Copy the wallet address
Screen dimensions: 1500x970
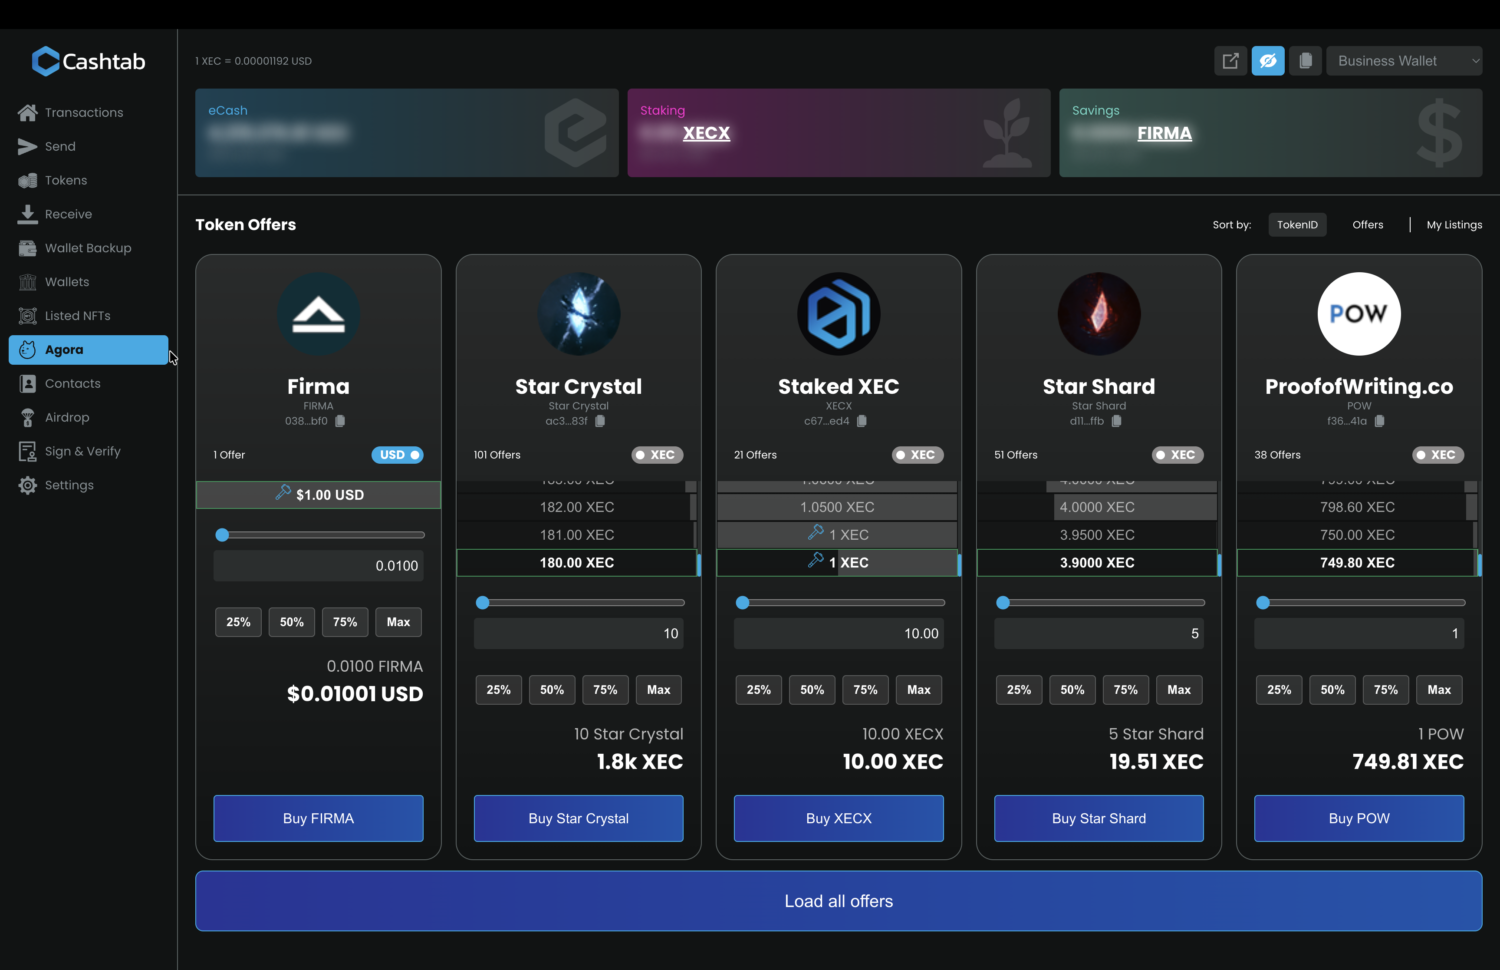tap(1305, 61)
